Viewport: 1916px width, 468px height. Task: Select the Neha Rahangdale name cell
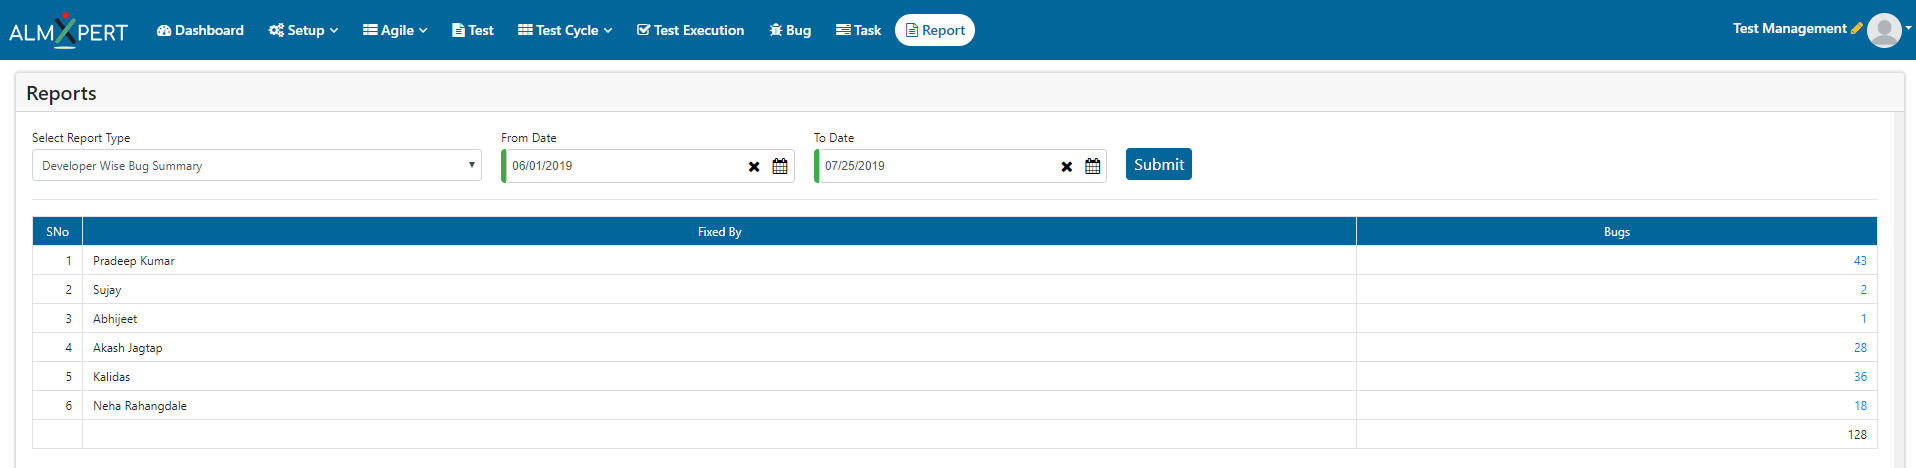720,406
